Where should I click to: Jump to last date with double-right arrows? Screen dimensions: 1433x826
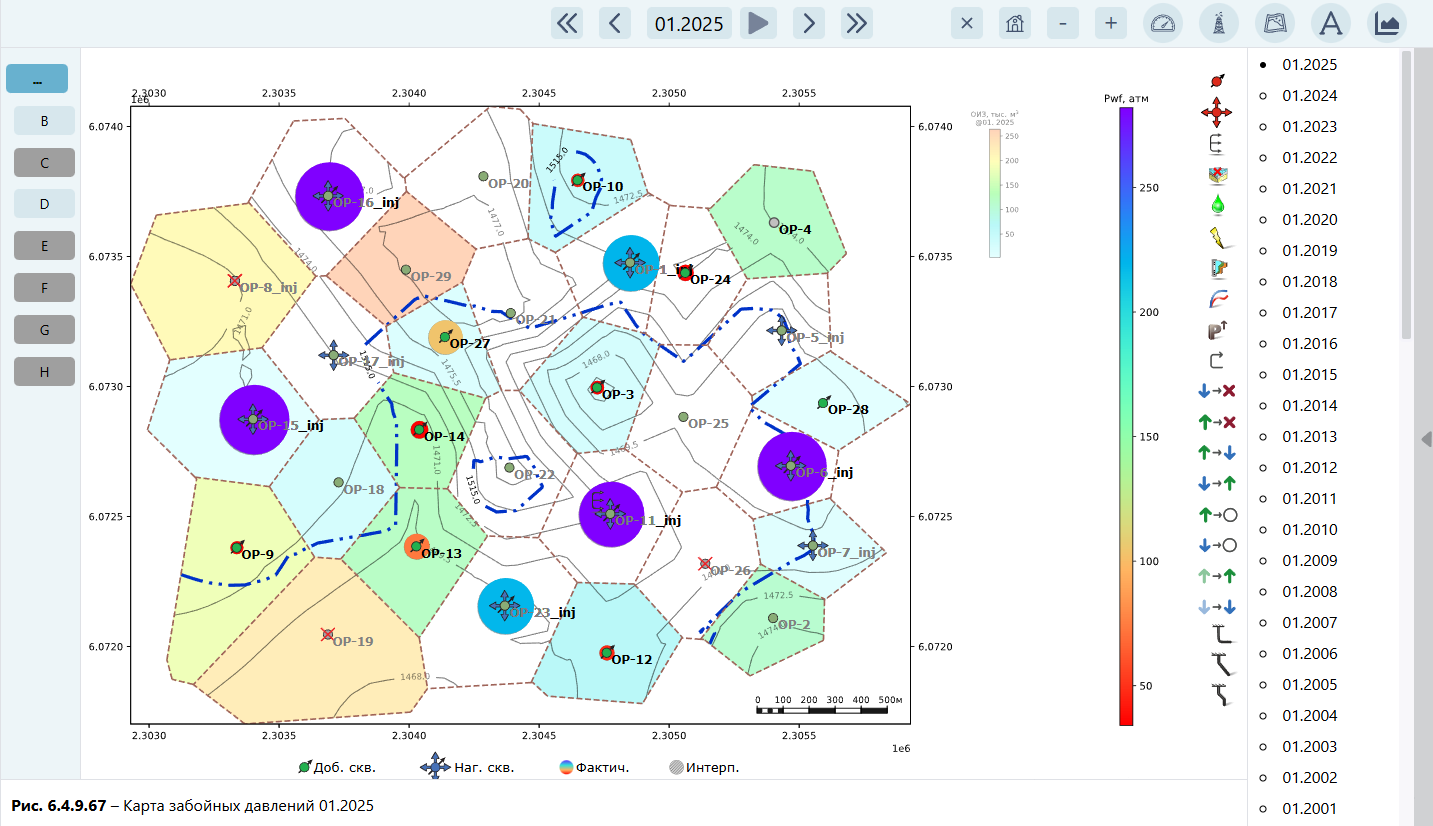pos(857,23)
